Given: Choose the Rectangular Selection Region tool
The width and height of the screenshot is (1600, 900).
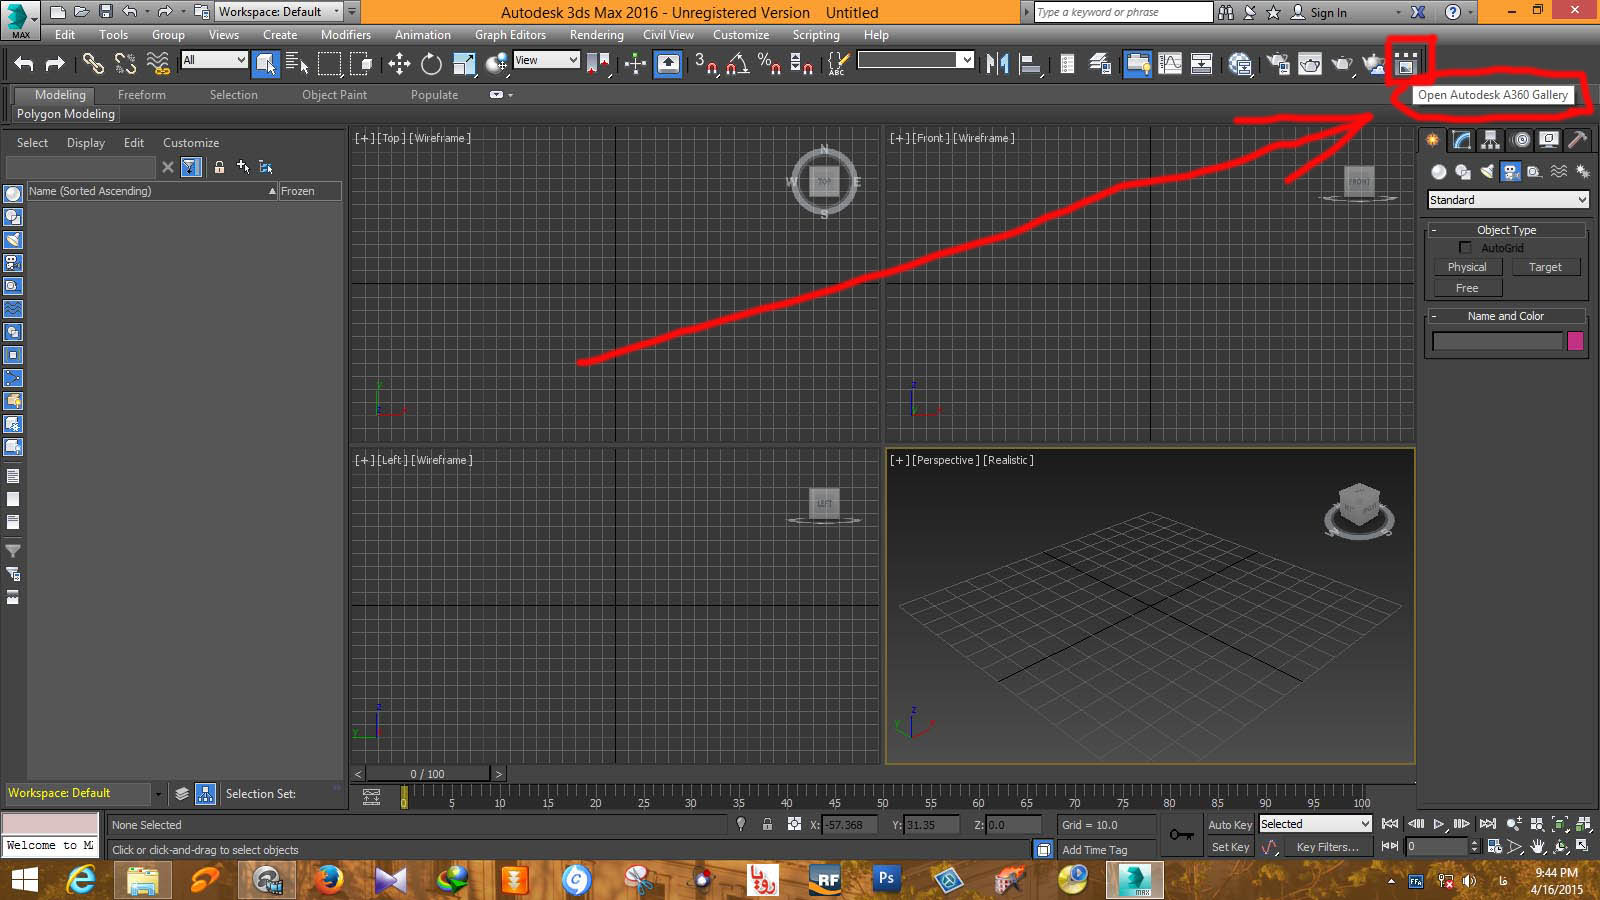Looking at the screenshot, I should point(329,64).
